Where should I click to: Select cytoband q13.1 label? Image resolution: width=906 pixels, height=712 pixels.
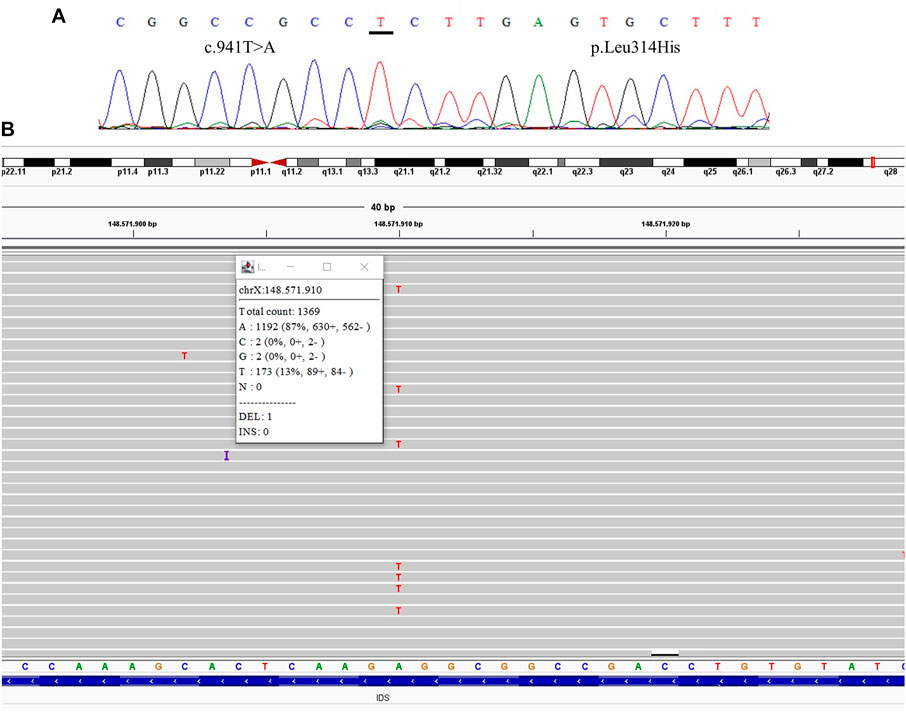(x=332, y=172)
